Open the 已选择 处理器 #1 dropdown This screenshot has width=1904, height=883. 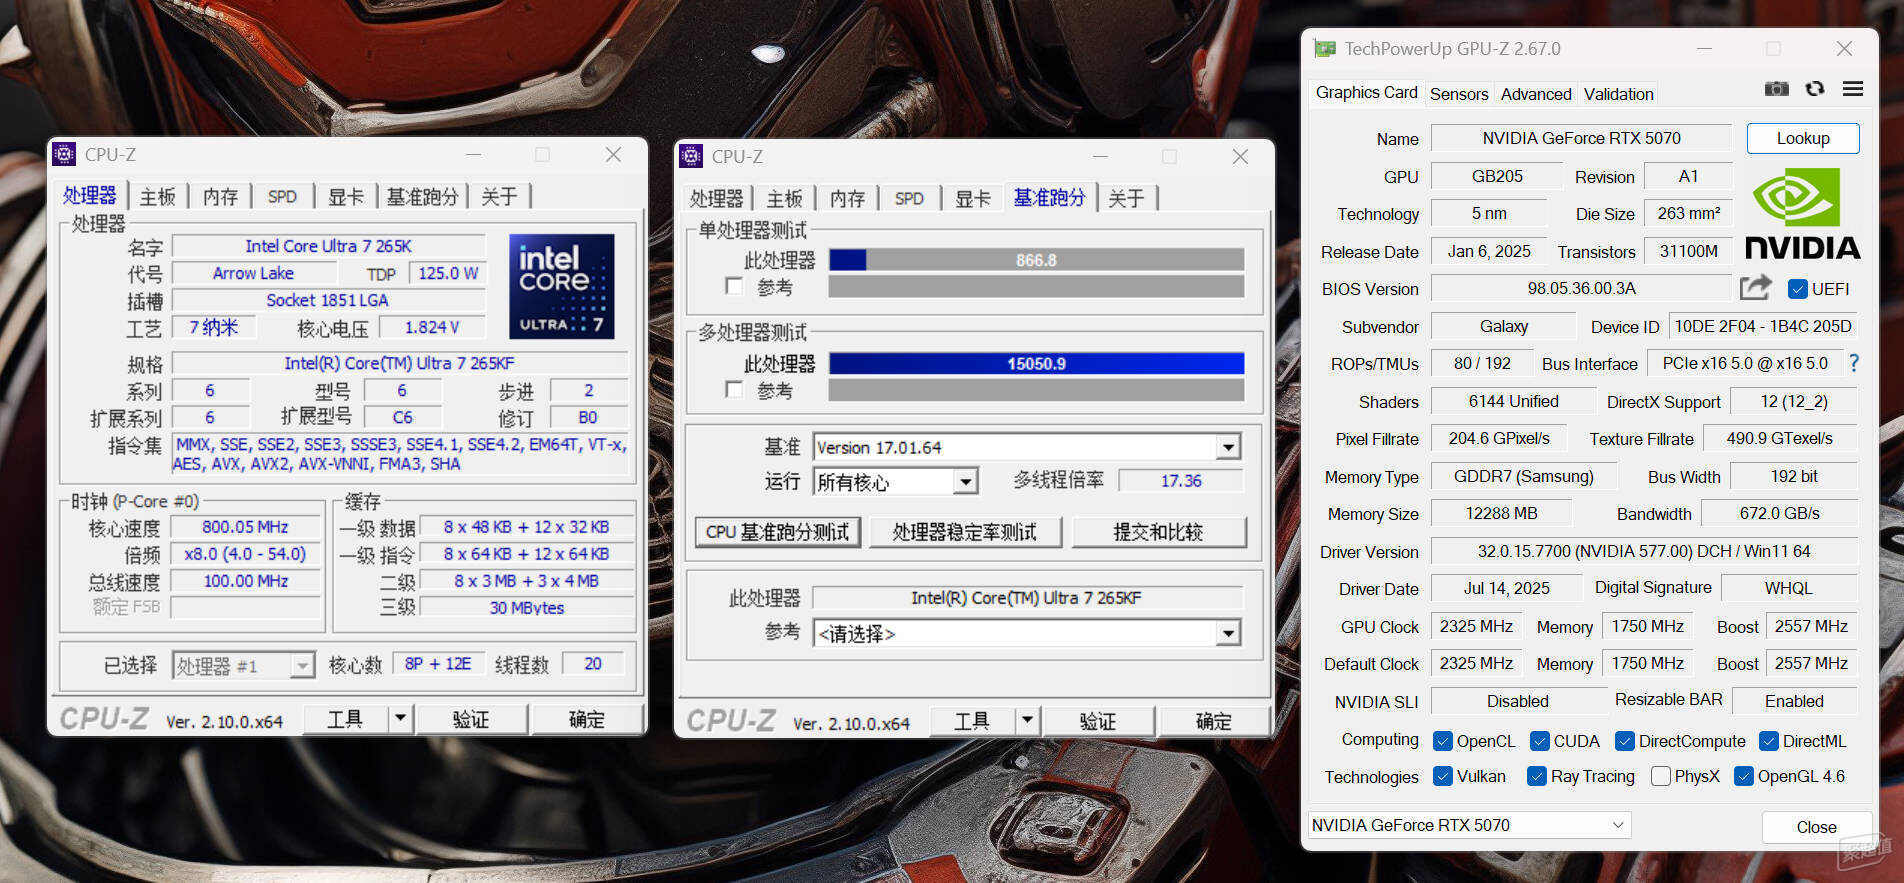[x=243, y=665]
